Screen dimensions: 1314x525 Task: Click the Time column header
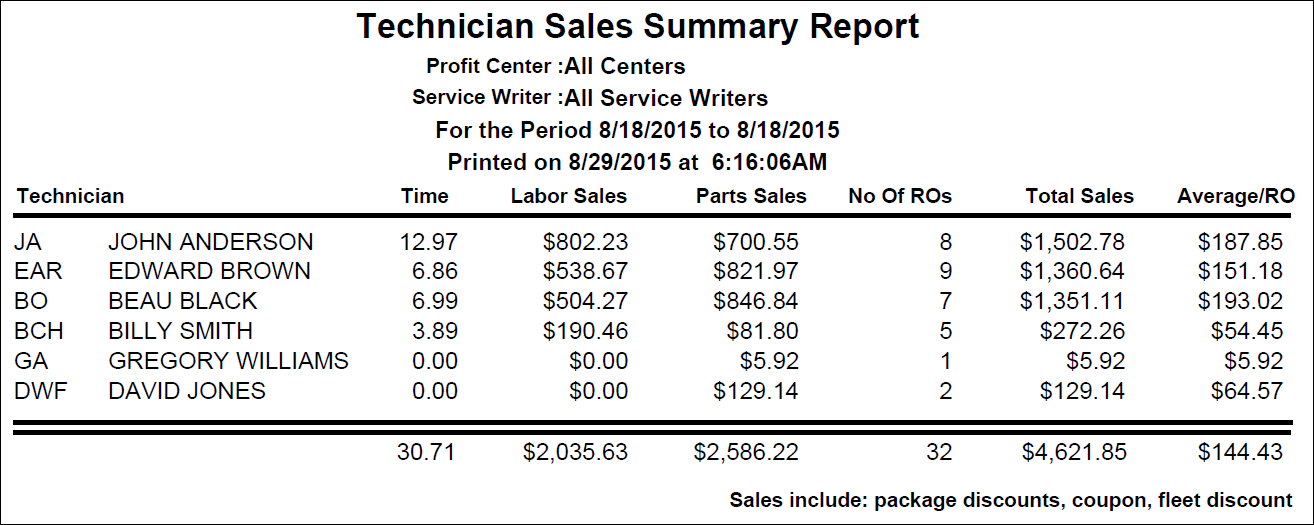click(x=424, y=196)
